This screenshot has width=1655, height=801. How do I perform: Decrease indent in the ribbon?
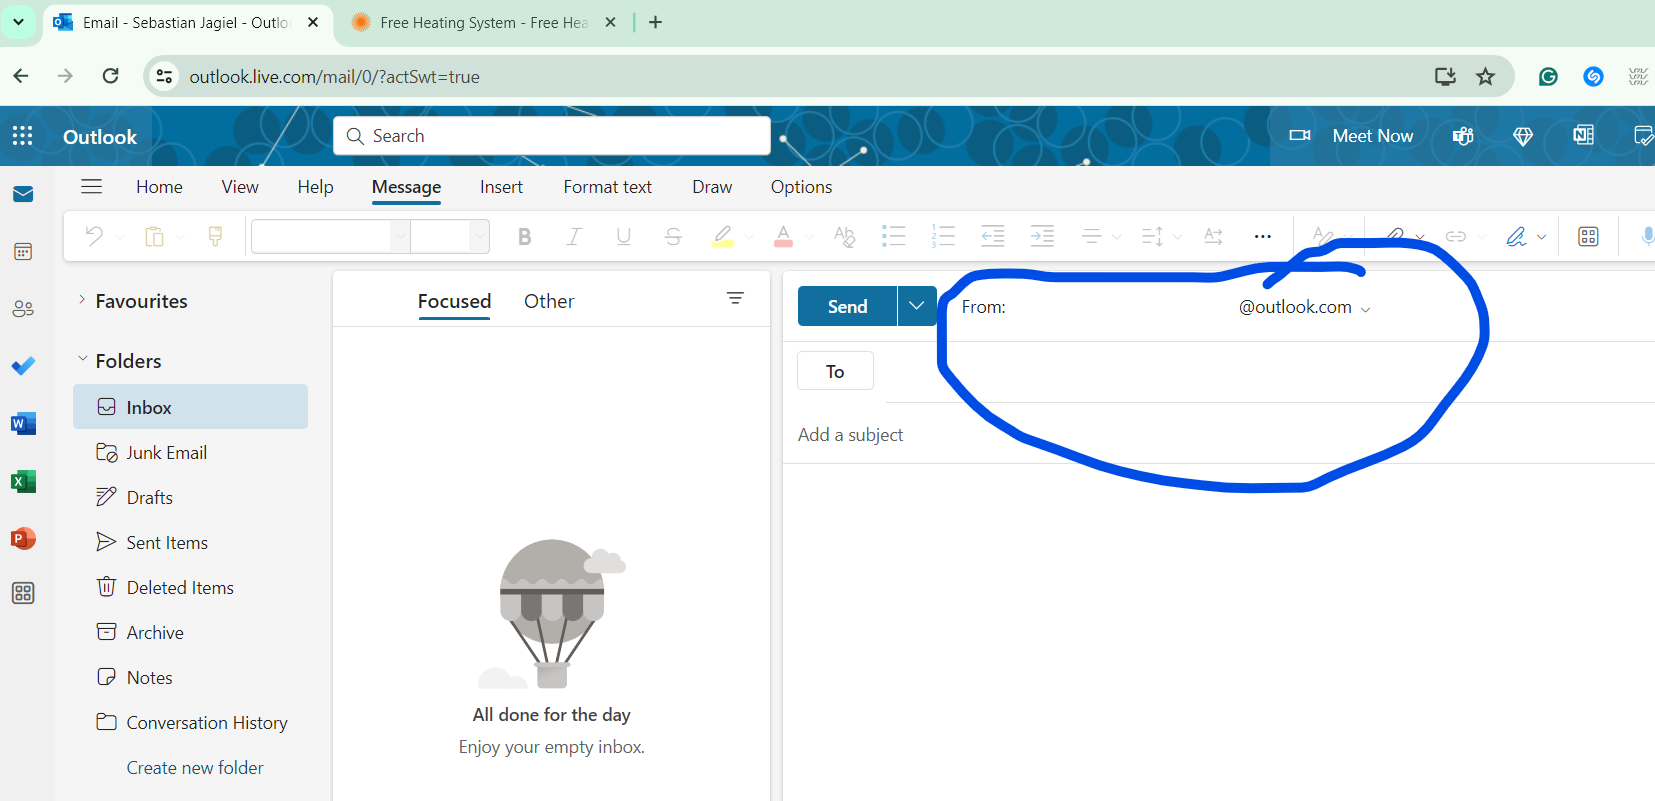pyautogui.click(x=992, y=236)
